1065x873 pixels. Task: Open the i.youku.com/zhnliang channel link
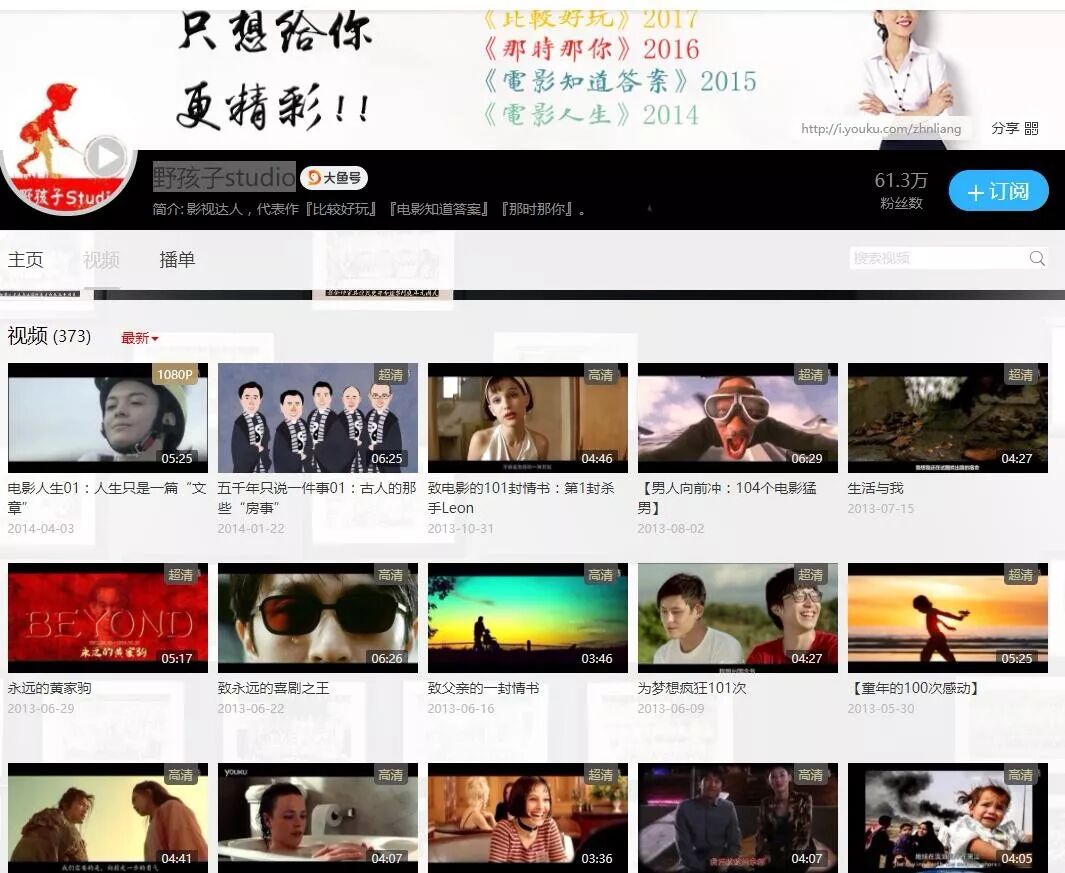point(877,128)
